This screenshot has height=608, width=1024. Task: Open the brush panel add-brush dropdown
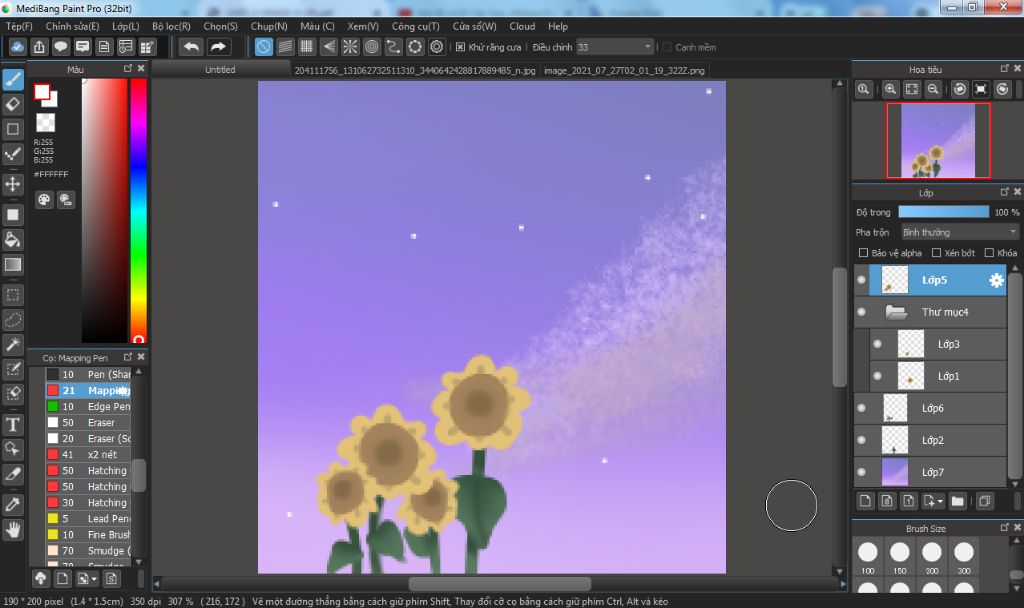pyautogui.click(x=93, y=579)
